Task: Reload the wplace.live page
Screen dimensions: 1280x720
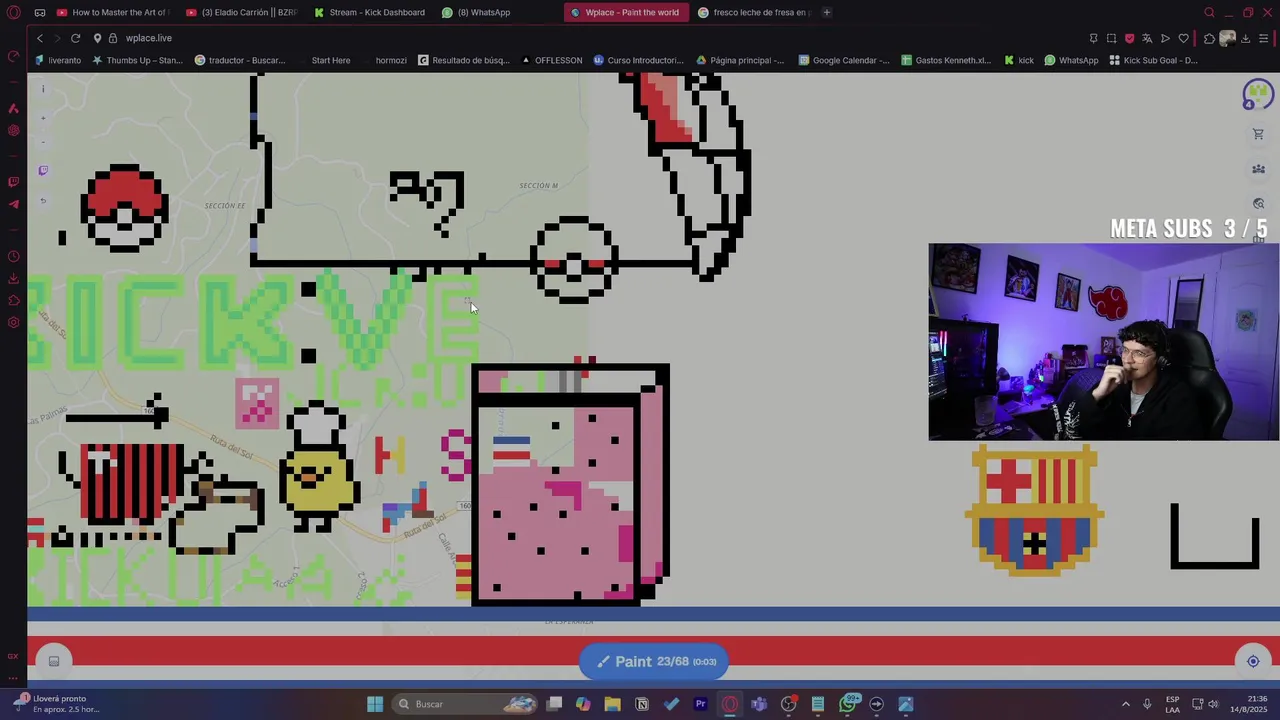Action: (75, 38)
